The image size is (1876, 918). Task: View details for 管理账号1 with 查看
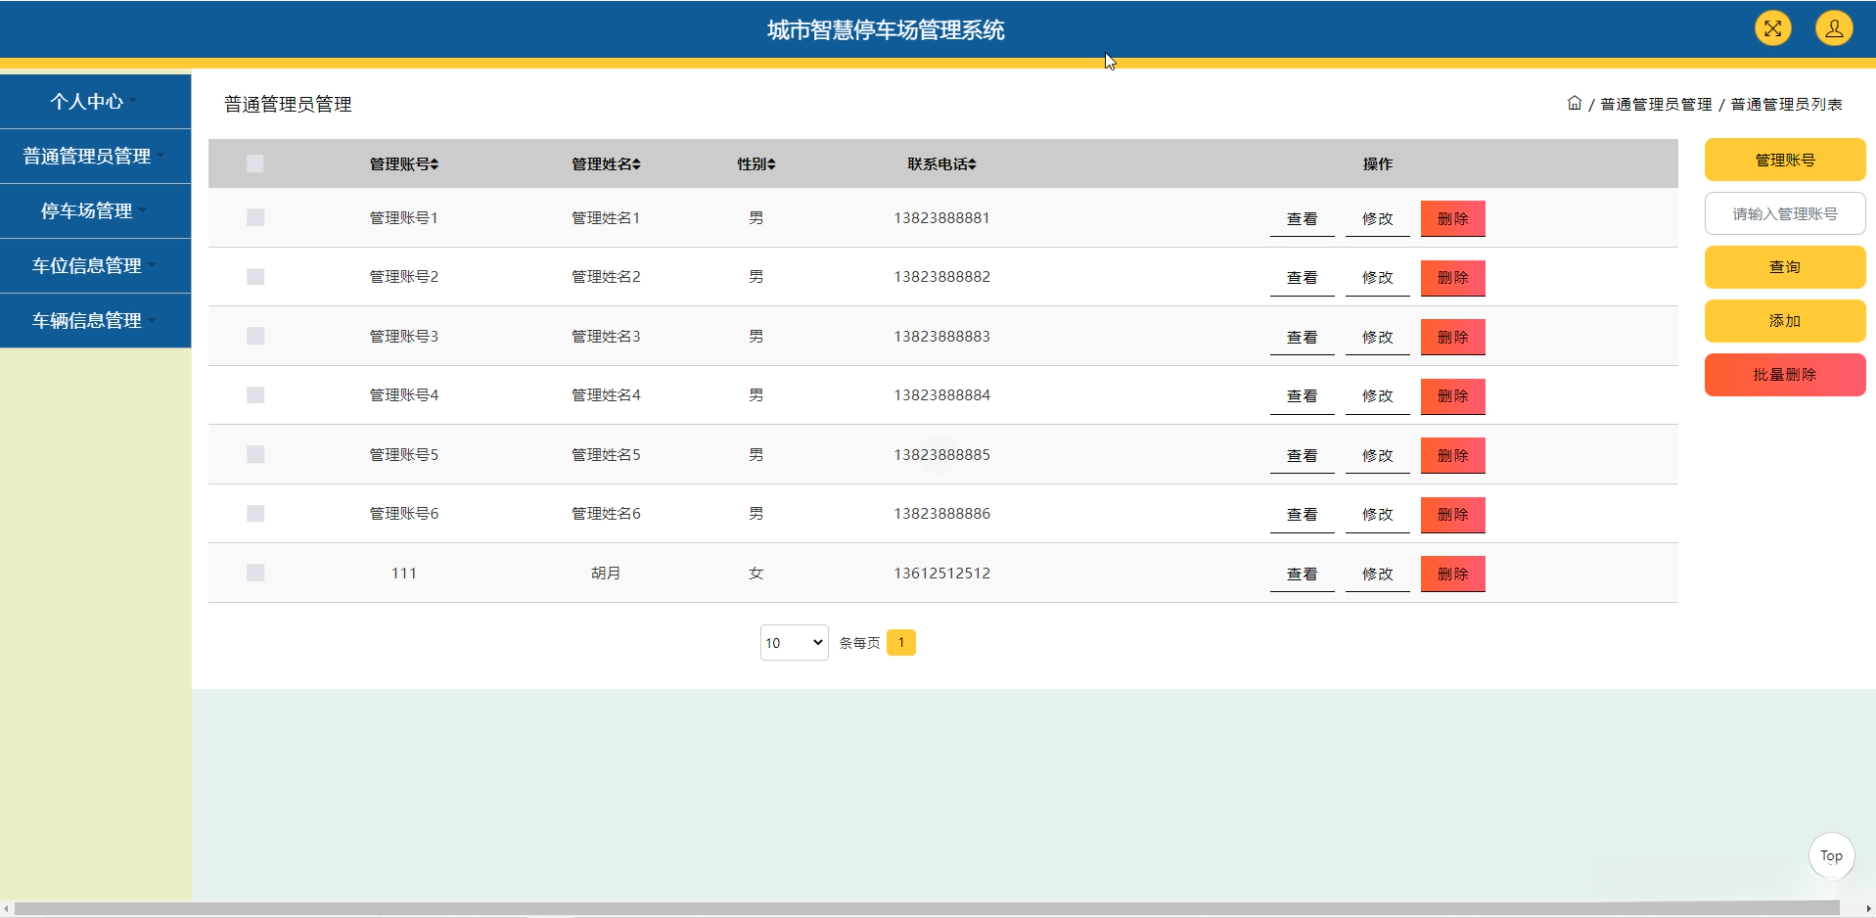1302,219
